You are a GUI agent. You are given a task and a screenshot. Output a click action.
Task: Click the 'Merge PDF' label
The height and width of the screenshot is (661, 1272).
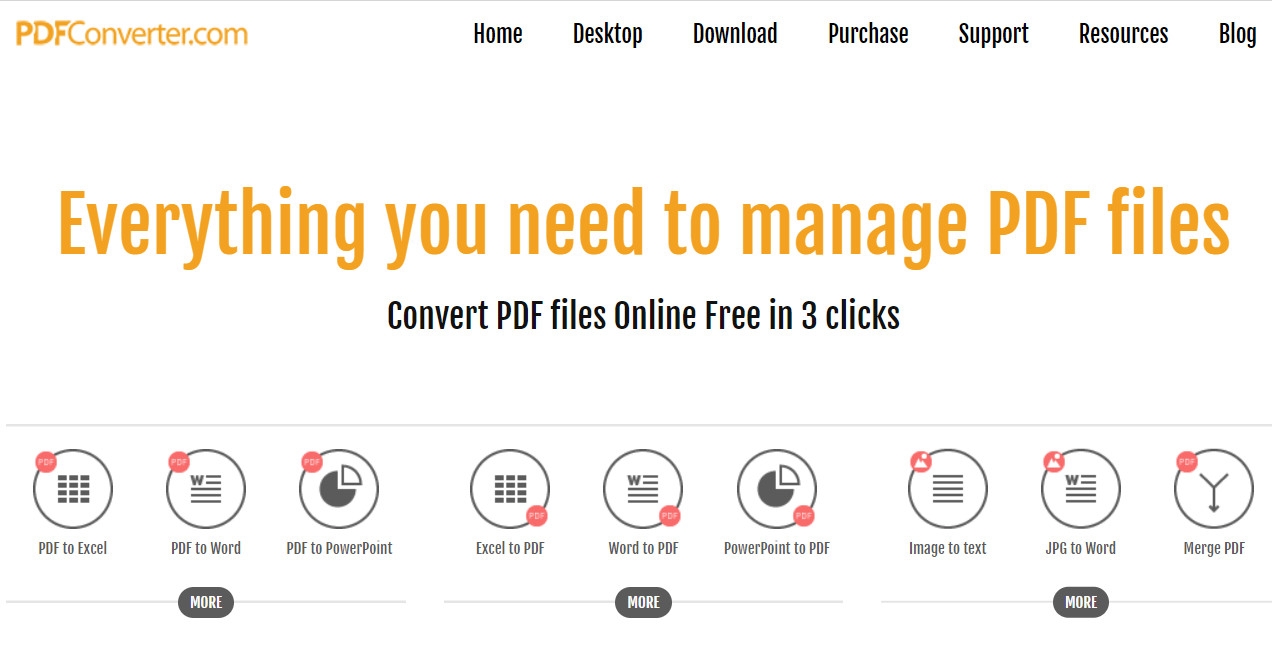tap(1214, 548)
